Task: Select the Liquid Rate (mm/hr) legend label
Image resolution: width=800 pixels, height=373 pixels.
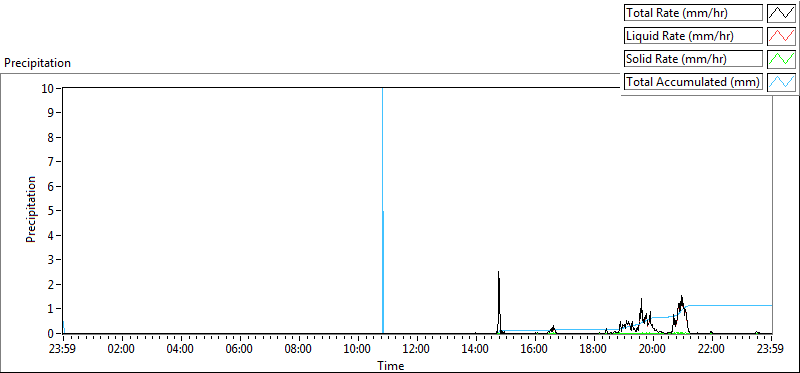Action: point(694,36)
